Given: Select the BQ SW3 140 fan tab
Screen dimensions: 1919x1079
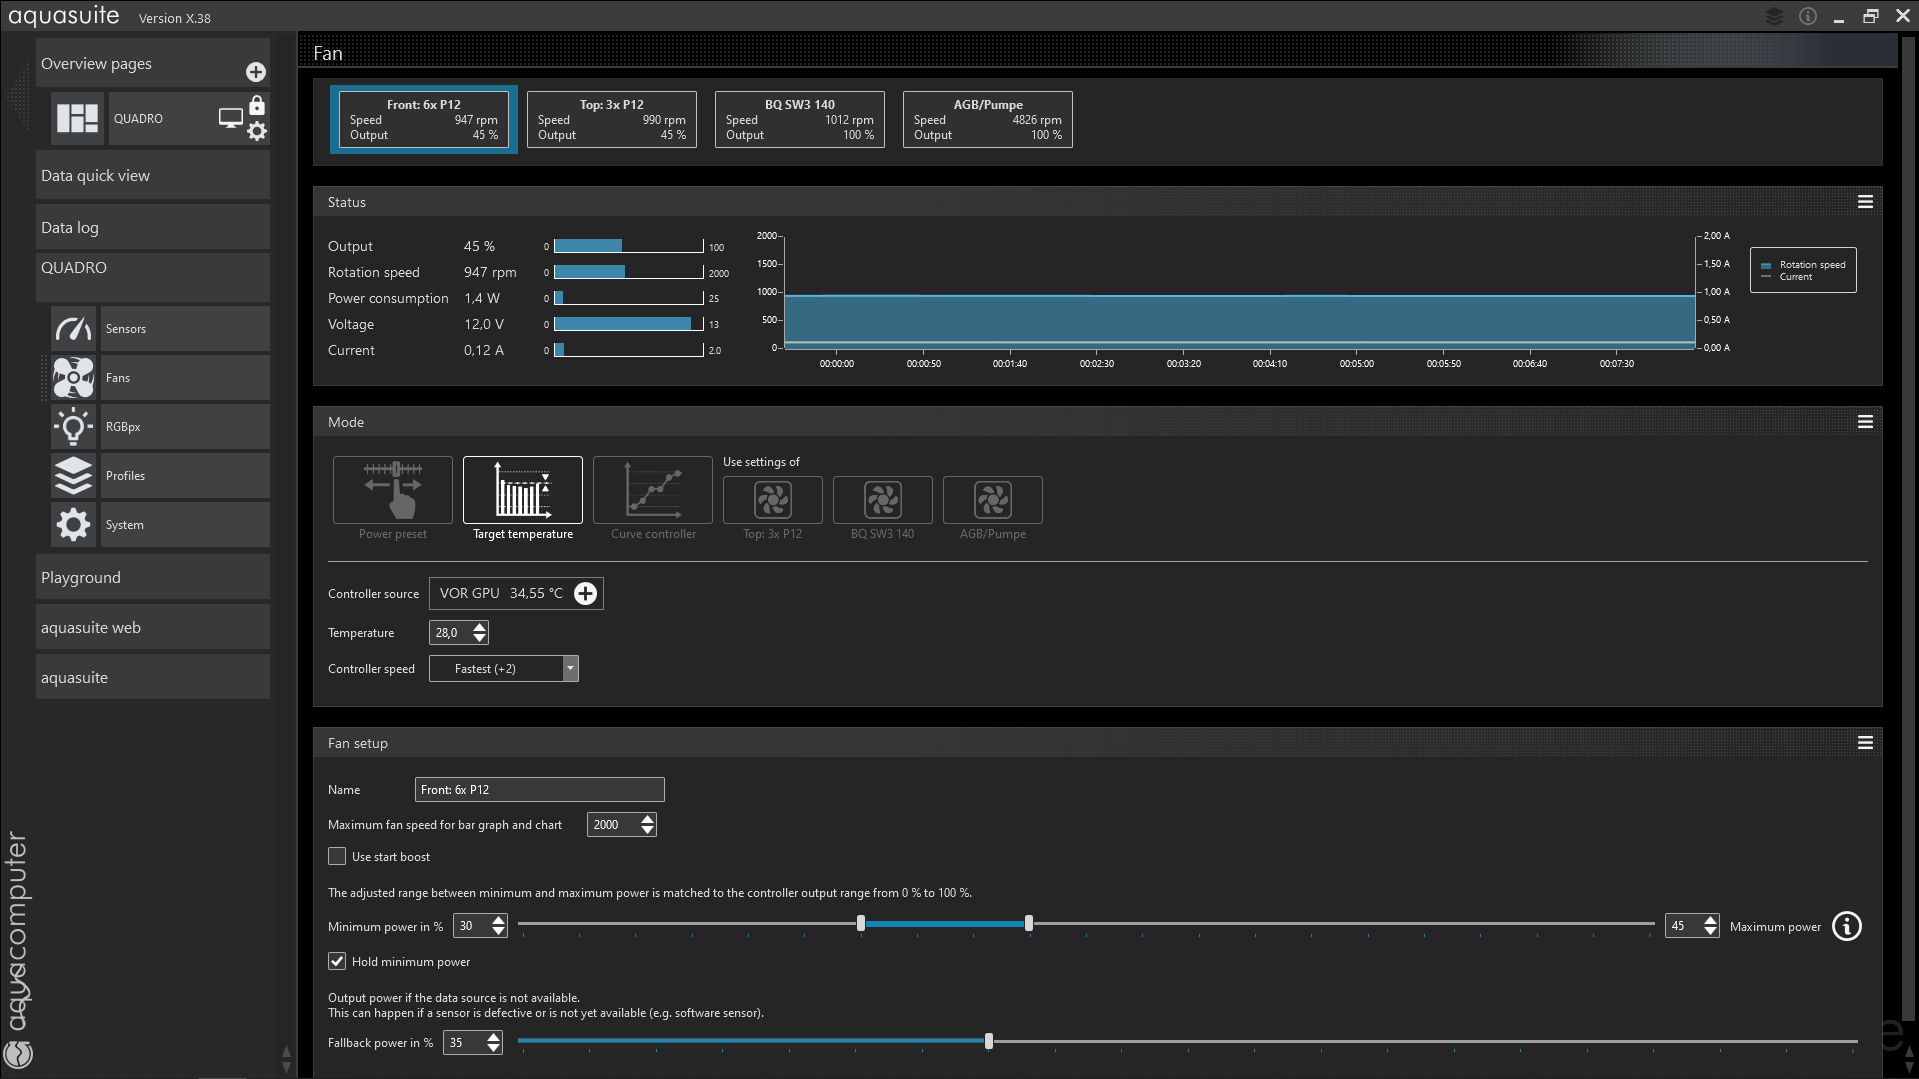Looking at the screenshot, I should (800, 119).
